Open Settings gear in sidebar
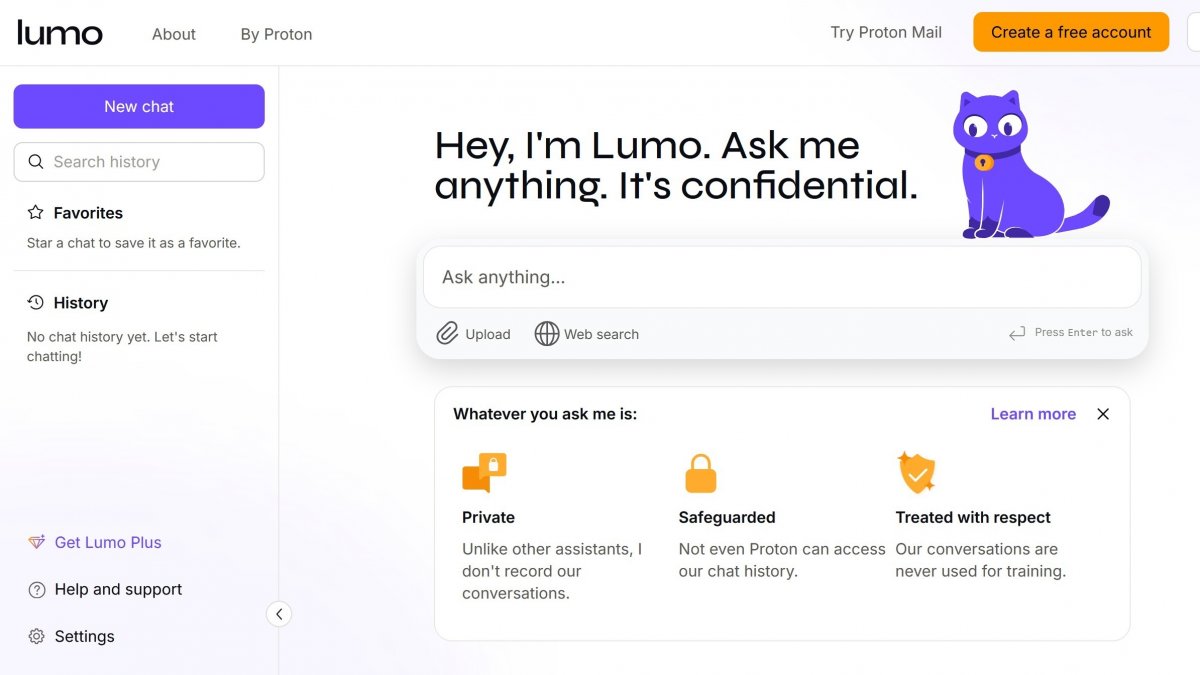 [37, 637]
